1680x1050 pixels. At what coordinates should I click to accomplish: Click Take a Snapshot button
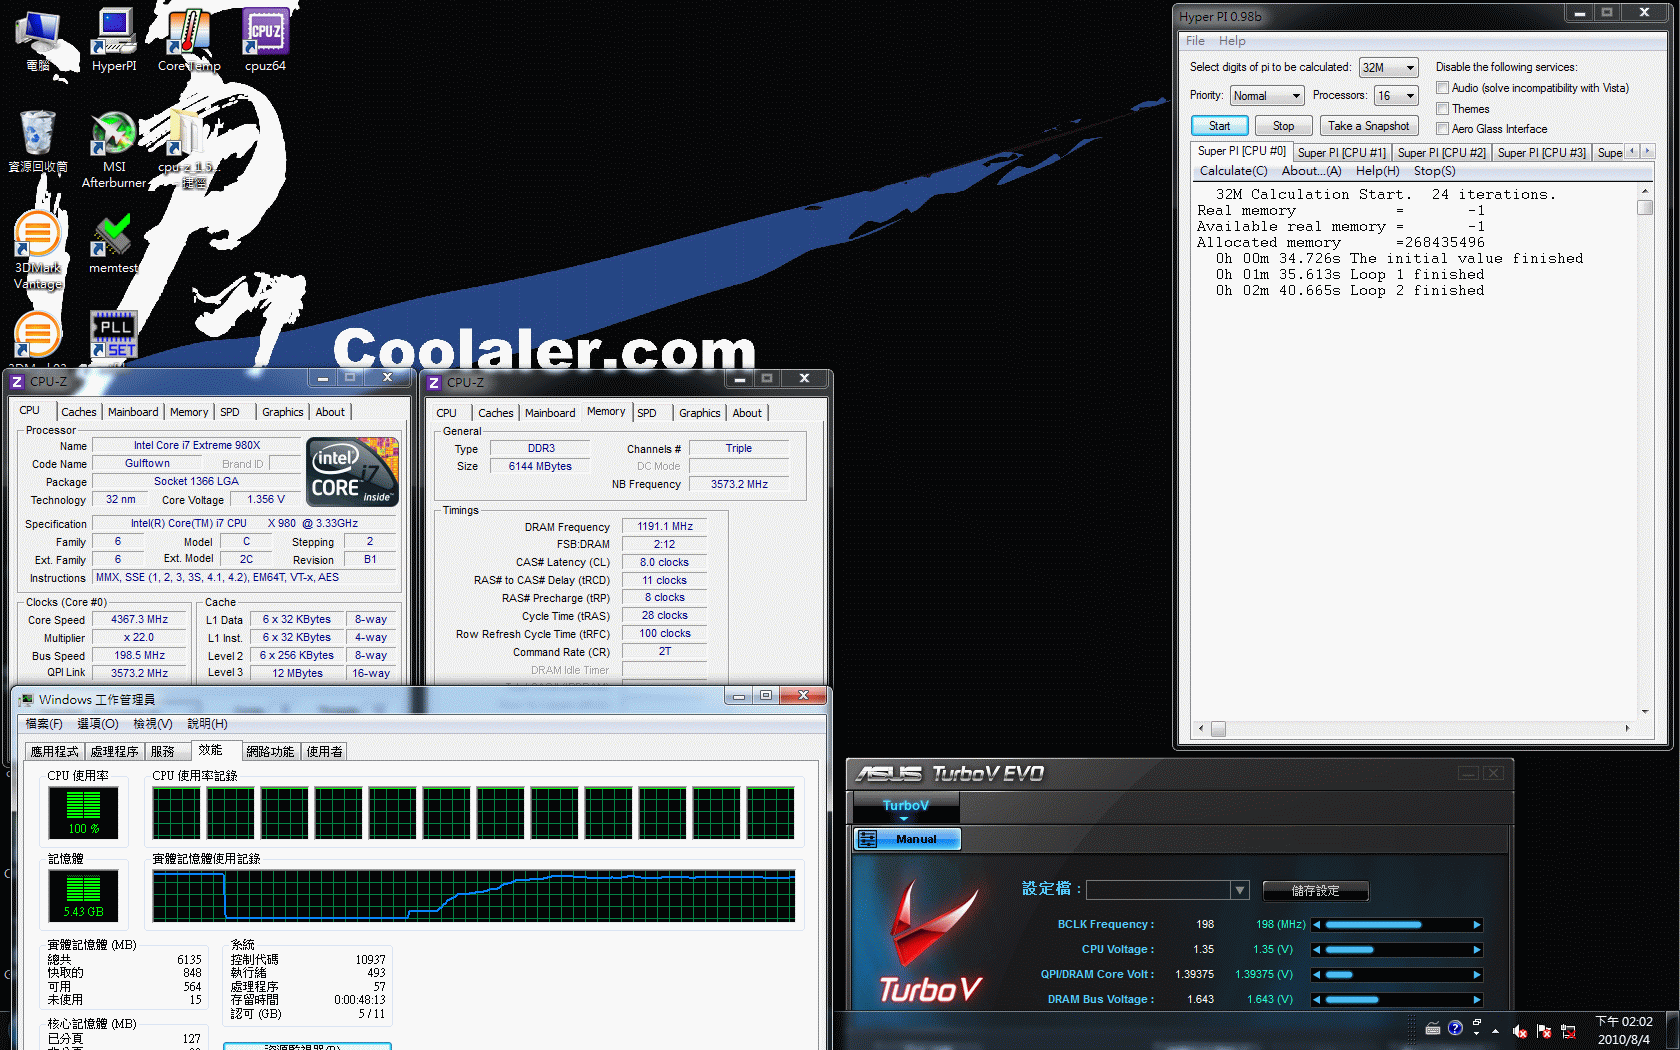click(x=1368, y=126)
